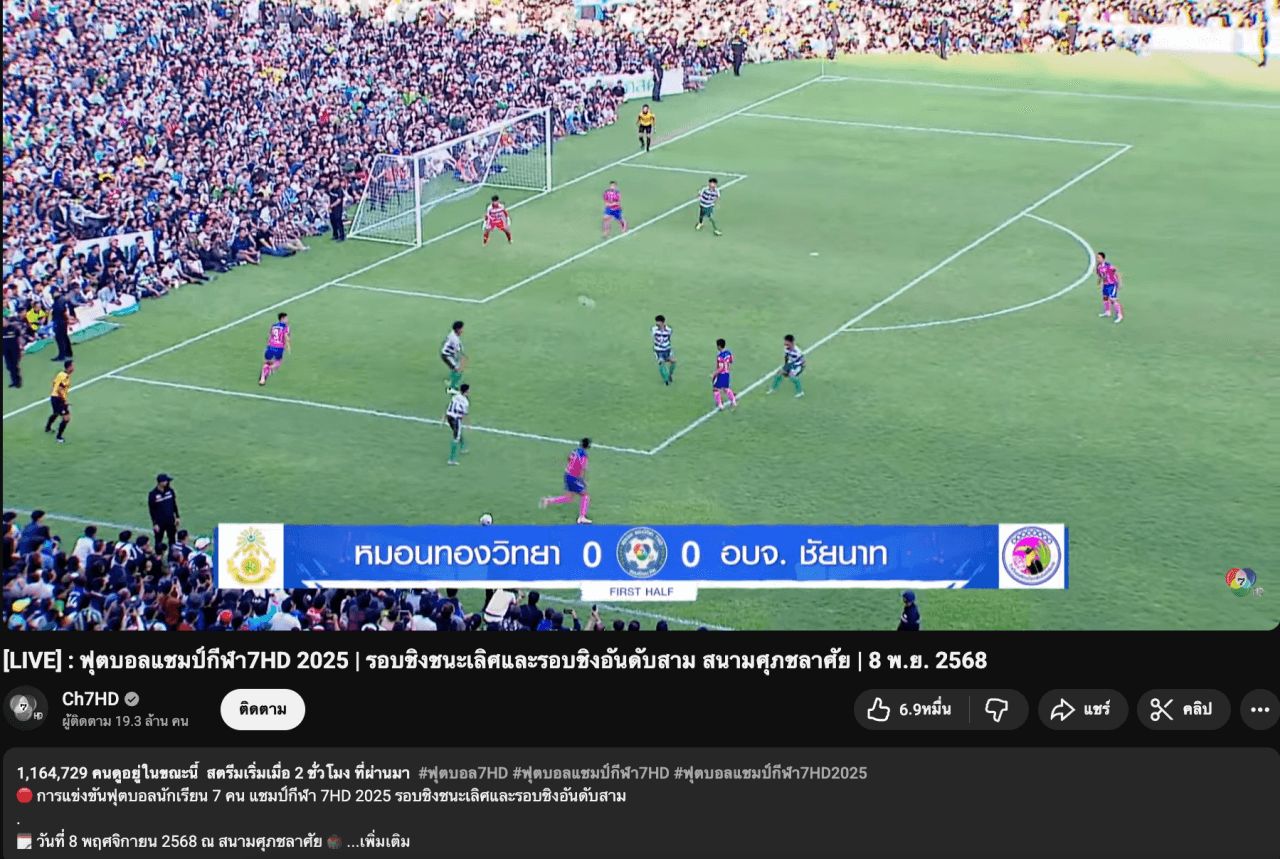This screenshot has height=859, width=1280.
Task: Open the #ฟุตบอล7HD hashtag
Action: (x=463, y=772)
